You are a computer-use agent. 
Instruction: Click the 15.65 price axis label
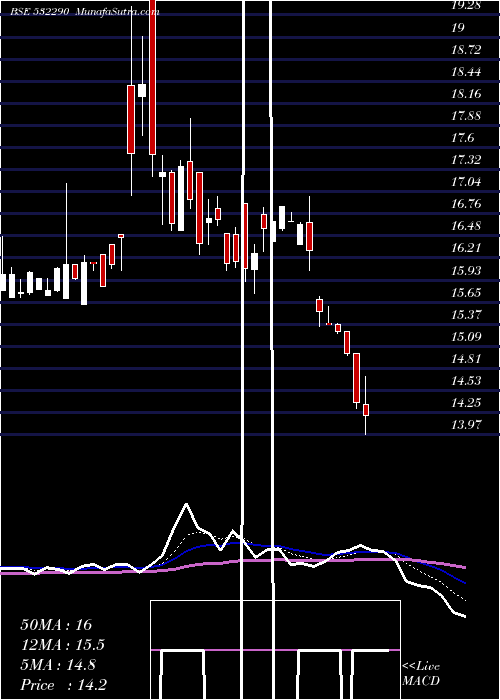pyautogui.click(x=466, y=292)
